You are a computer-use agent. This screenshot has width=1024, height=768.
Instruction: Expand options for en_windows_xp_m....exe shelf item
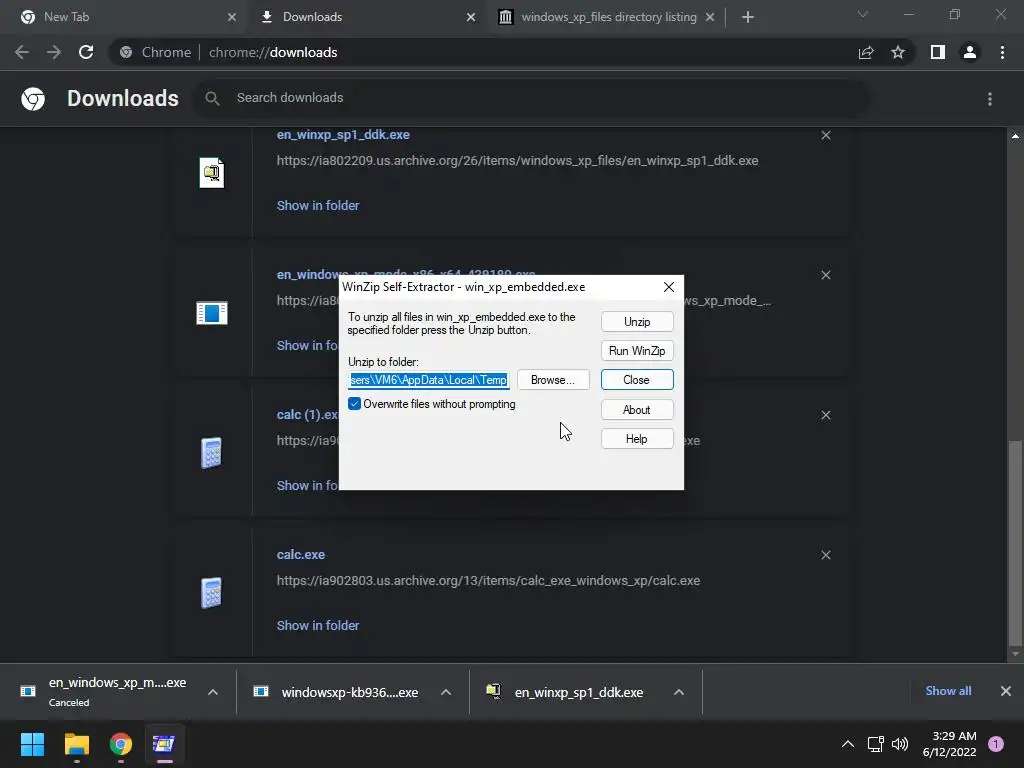click(x=213, y=692)
